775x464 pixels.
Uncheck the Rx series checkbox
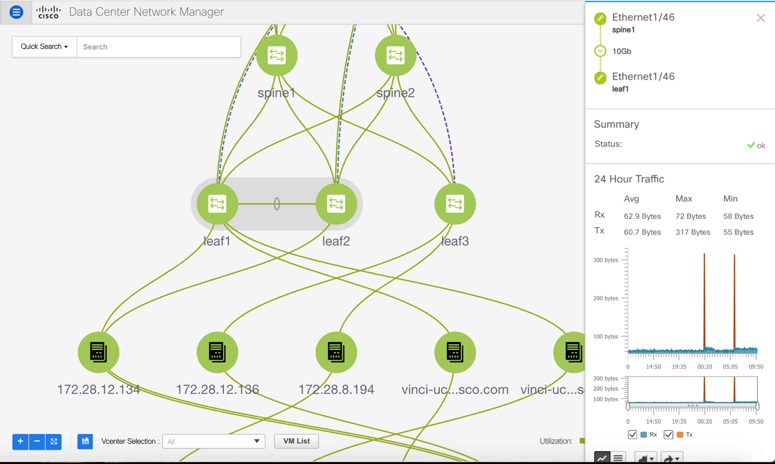coord(632,435)
